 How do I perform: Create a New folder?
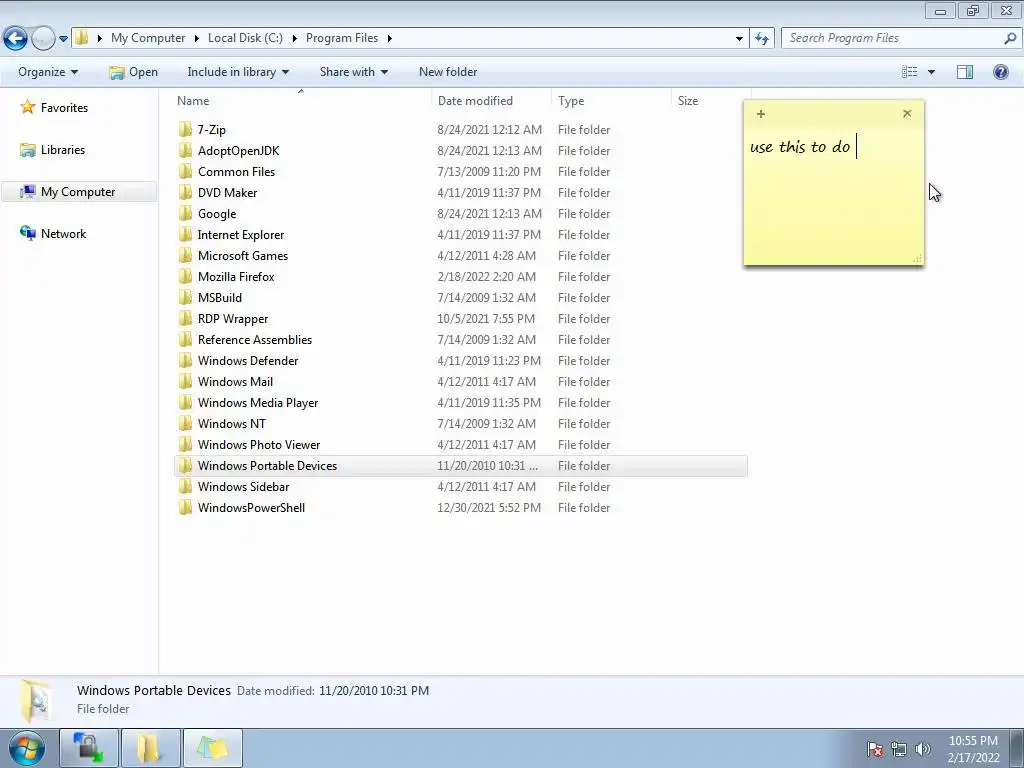click(448, 72)
